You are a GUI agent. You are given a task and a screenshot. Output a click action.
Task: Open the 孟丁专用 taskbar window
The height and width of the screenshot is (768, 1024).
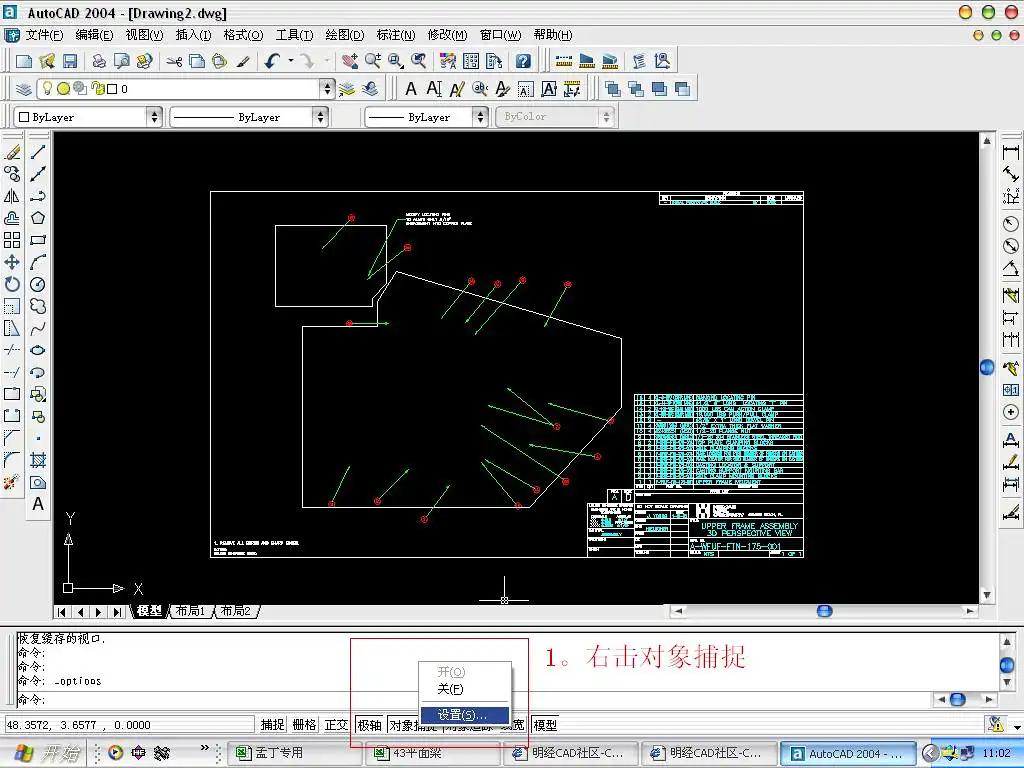[295, 753]
